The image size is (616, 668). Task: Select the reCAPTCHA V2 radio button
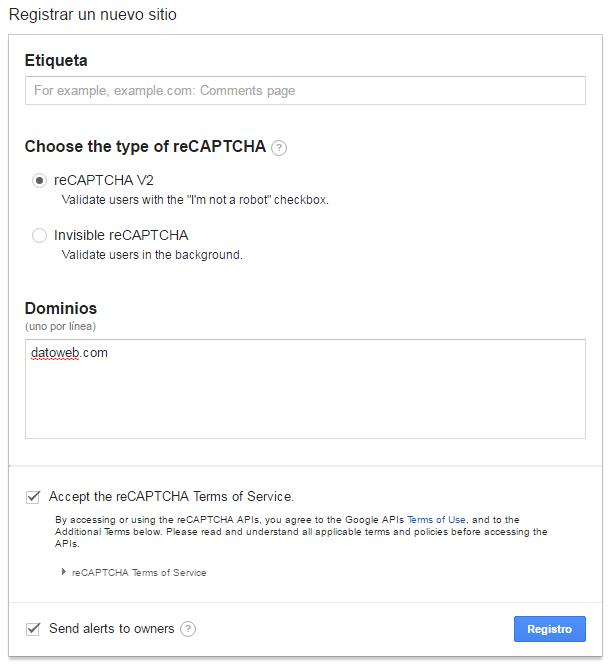point(39,181)
